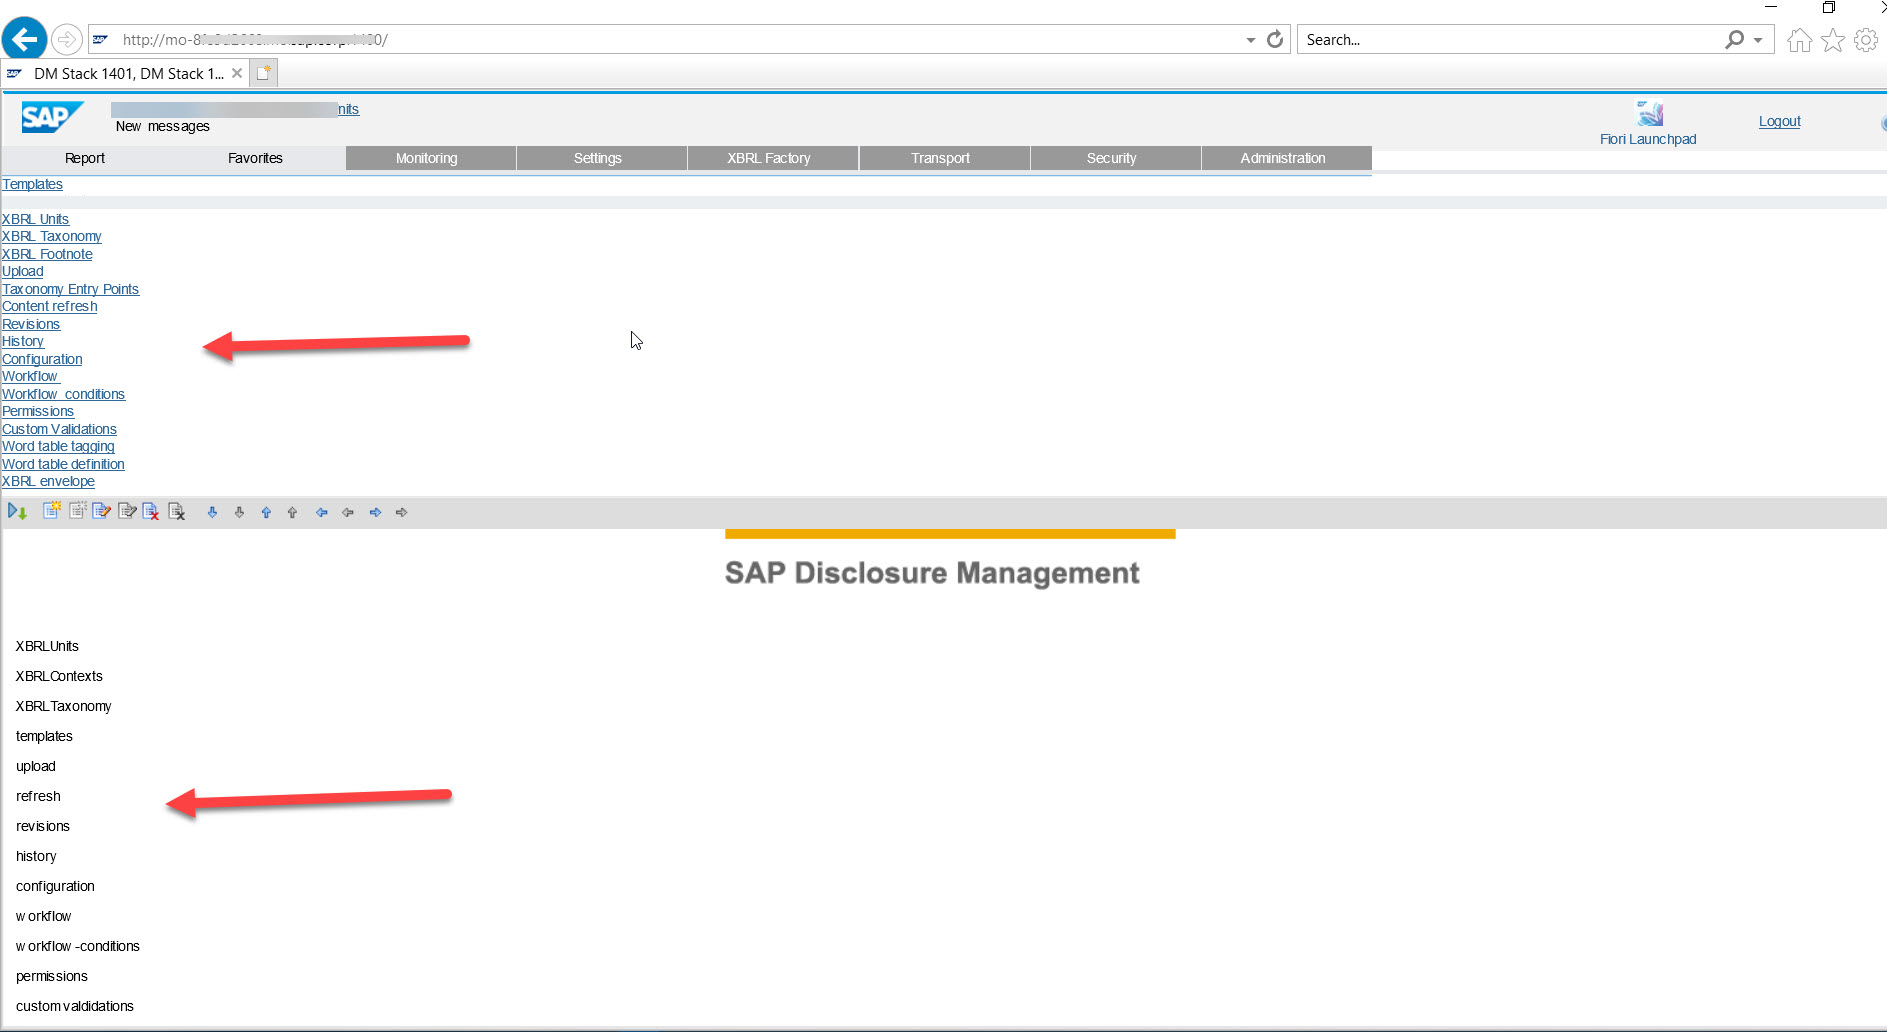The image size is (1887, 1032).
Task: Select the workflow -conditions text entry
Action: point(78,946)
